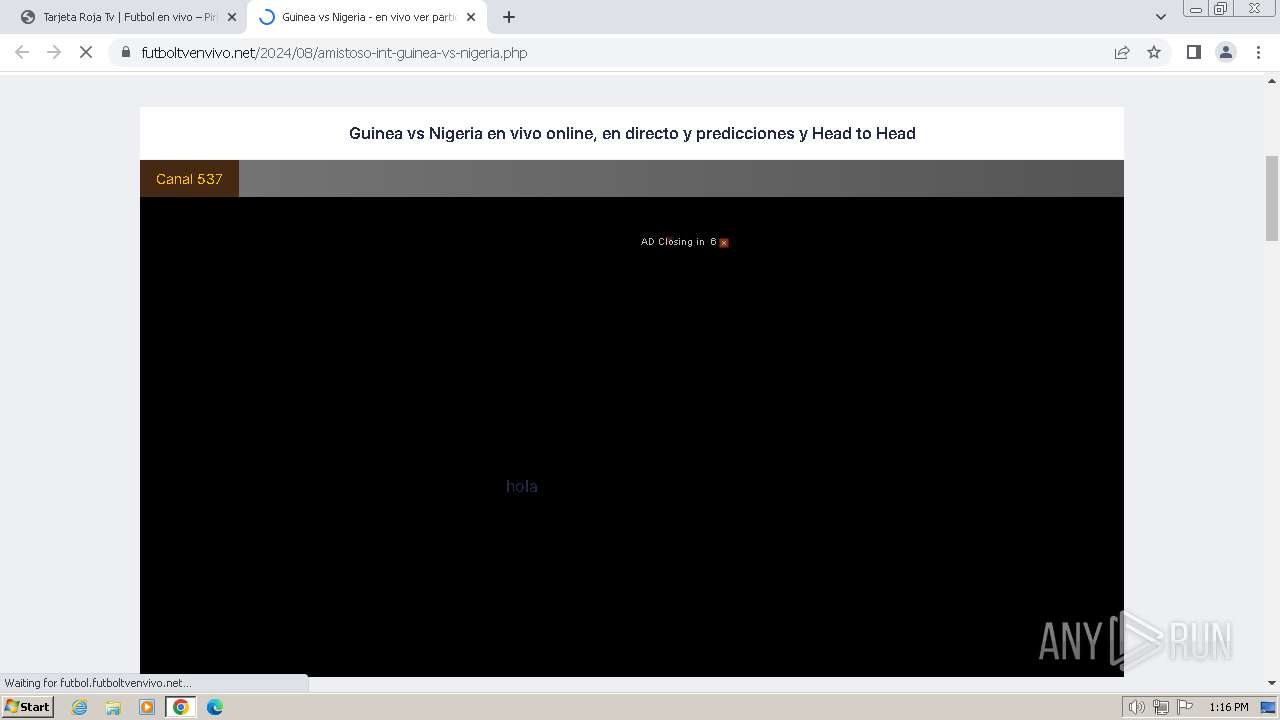This screenshot has width=1280, height=720.
Task: Launch Microsoft Edge from the taskbar
Action: [x=215, y=707]
